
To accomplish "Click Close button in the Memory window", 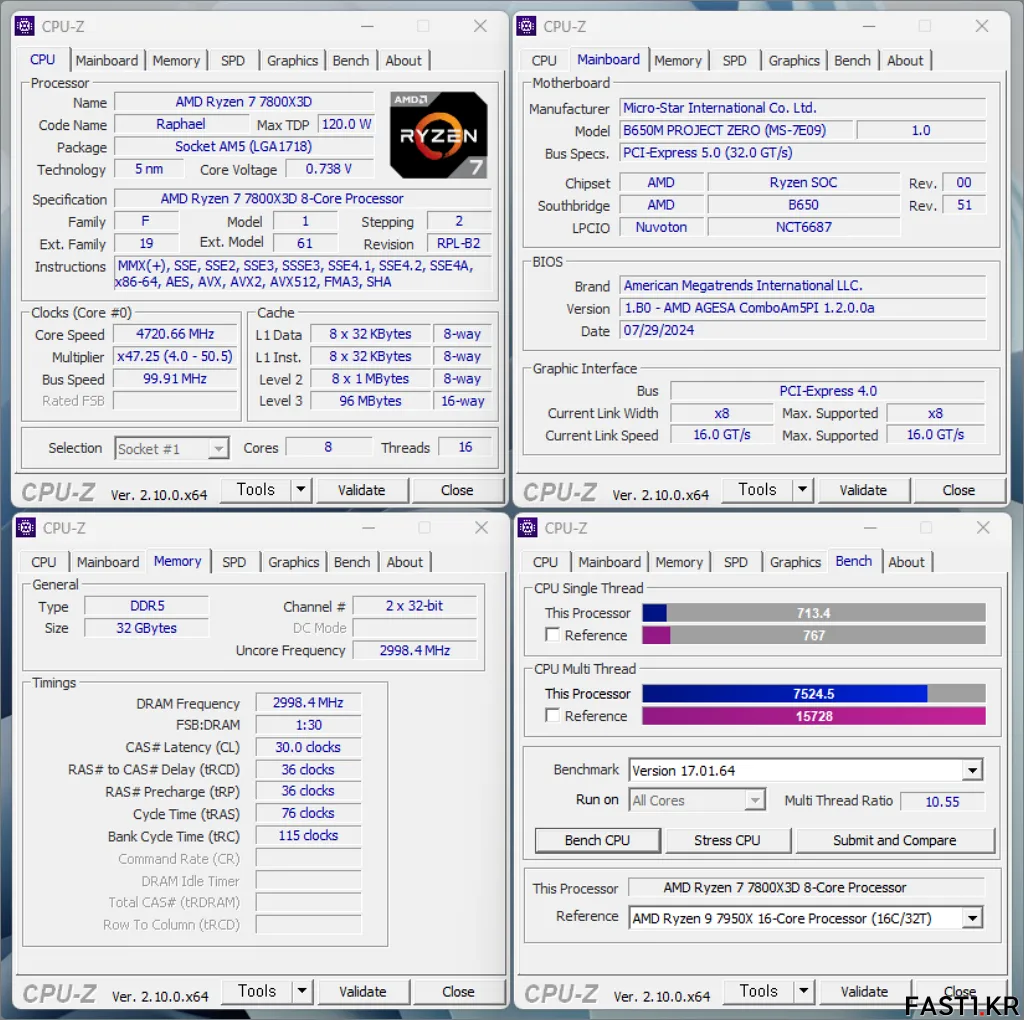I will coord(458,991).
